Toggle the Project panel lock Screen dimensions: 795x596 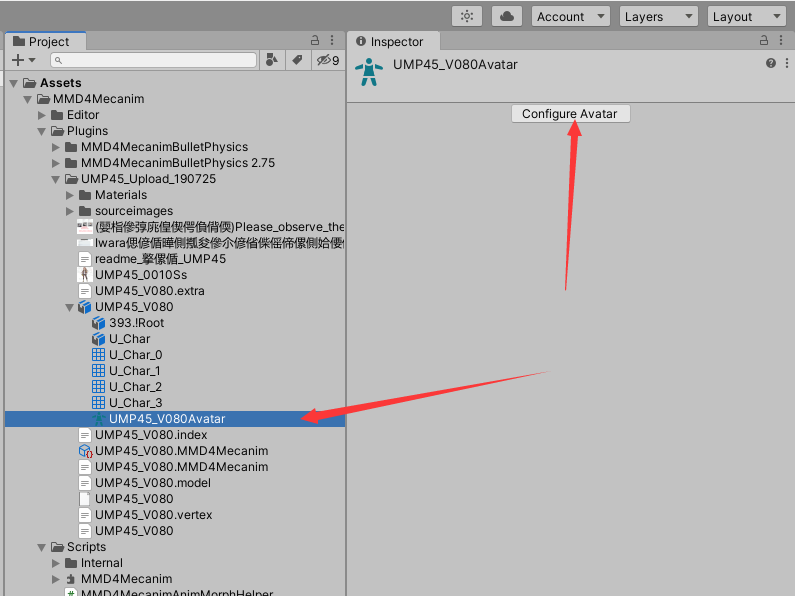coord(314,41)
